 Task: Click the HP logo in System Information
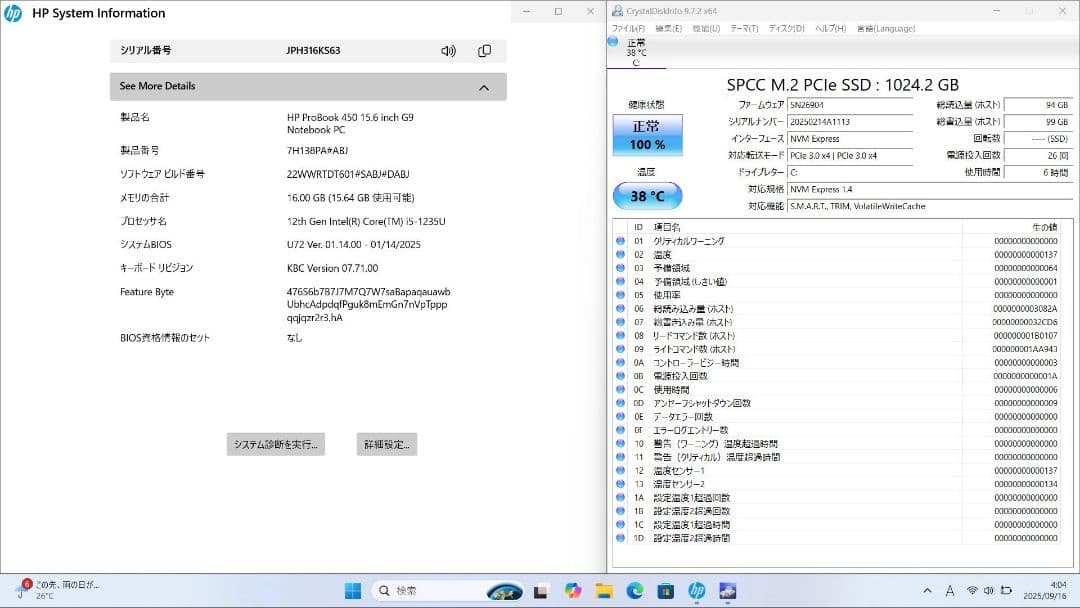[x=13, y=13]
